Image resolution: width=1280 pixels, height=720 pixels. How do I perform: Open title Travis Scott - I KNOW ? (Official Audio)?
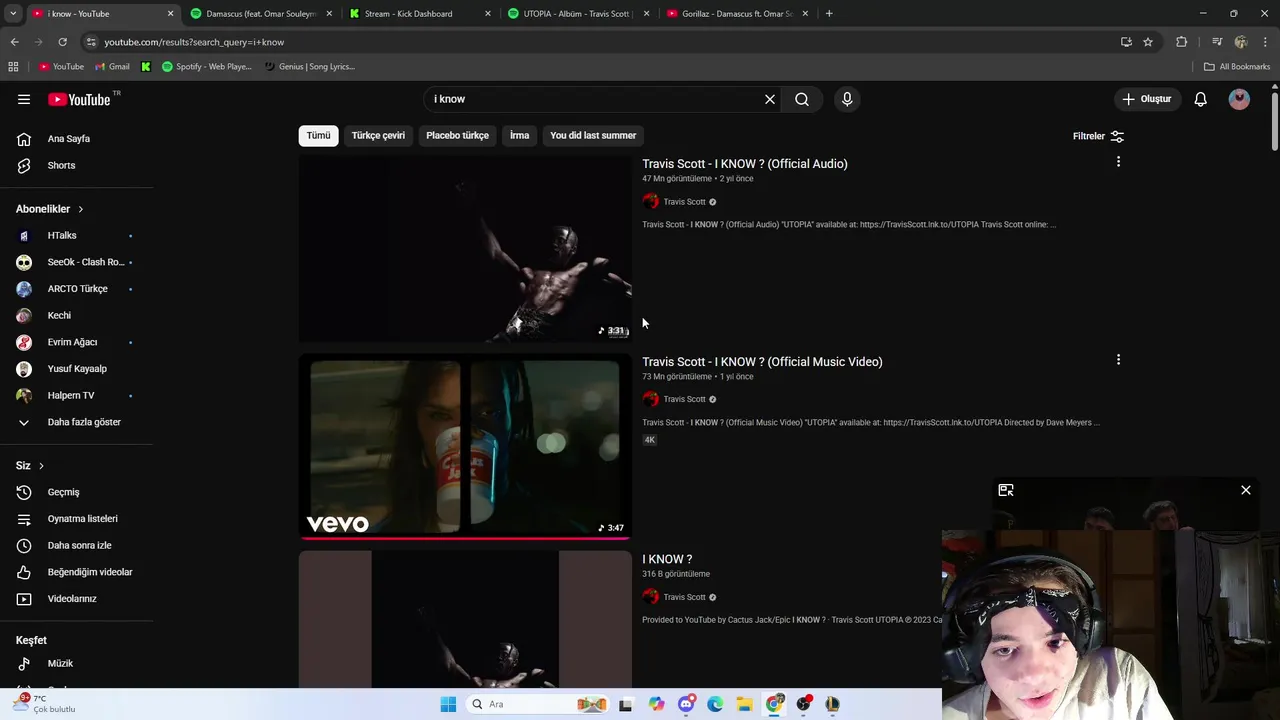(x=745, y=164)
